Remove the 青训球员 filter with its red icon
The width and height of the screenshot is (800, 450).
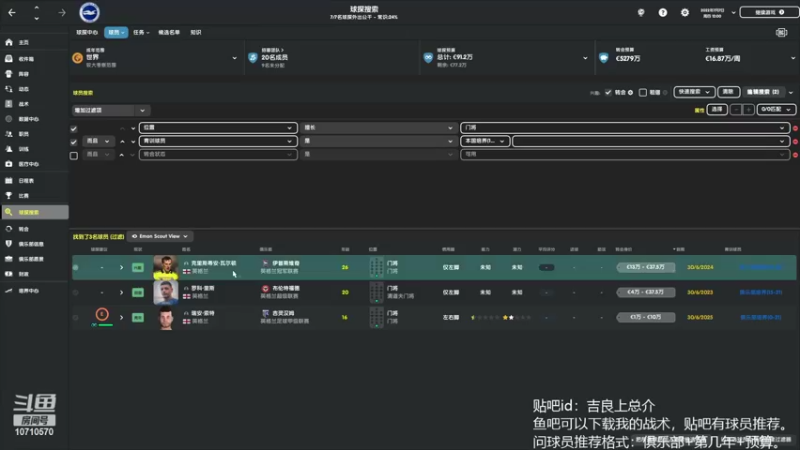coord(795,141)
